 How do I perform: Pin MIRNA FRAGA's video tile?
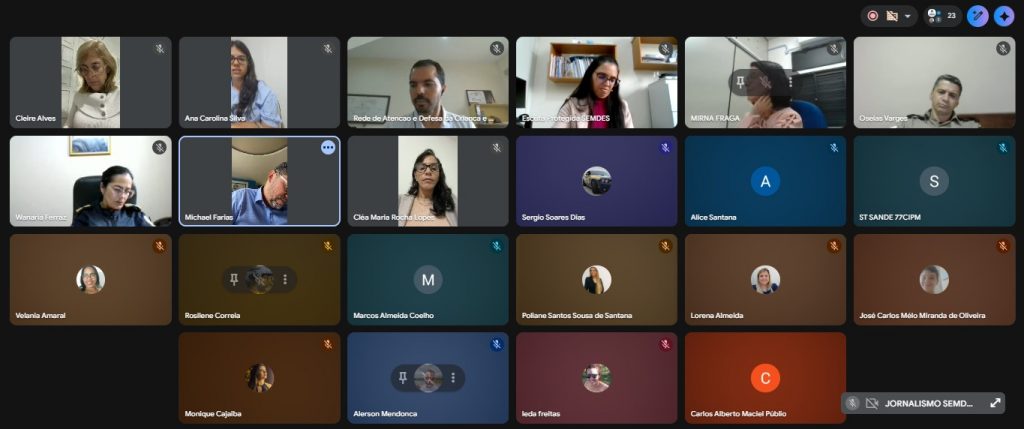(740, 82)
